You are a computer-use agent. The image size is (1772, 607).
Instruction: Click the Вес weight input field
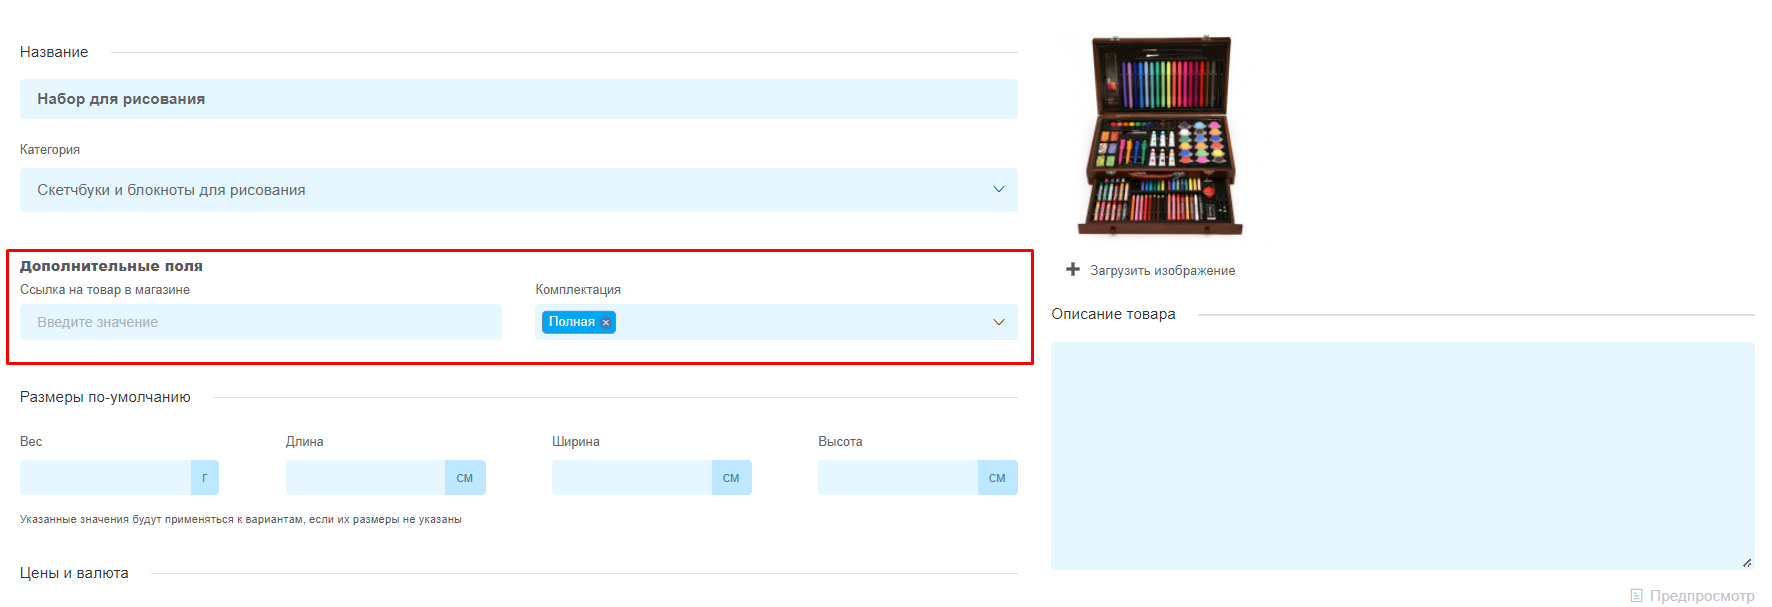click(105, 478)
